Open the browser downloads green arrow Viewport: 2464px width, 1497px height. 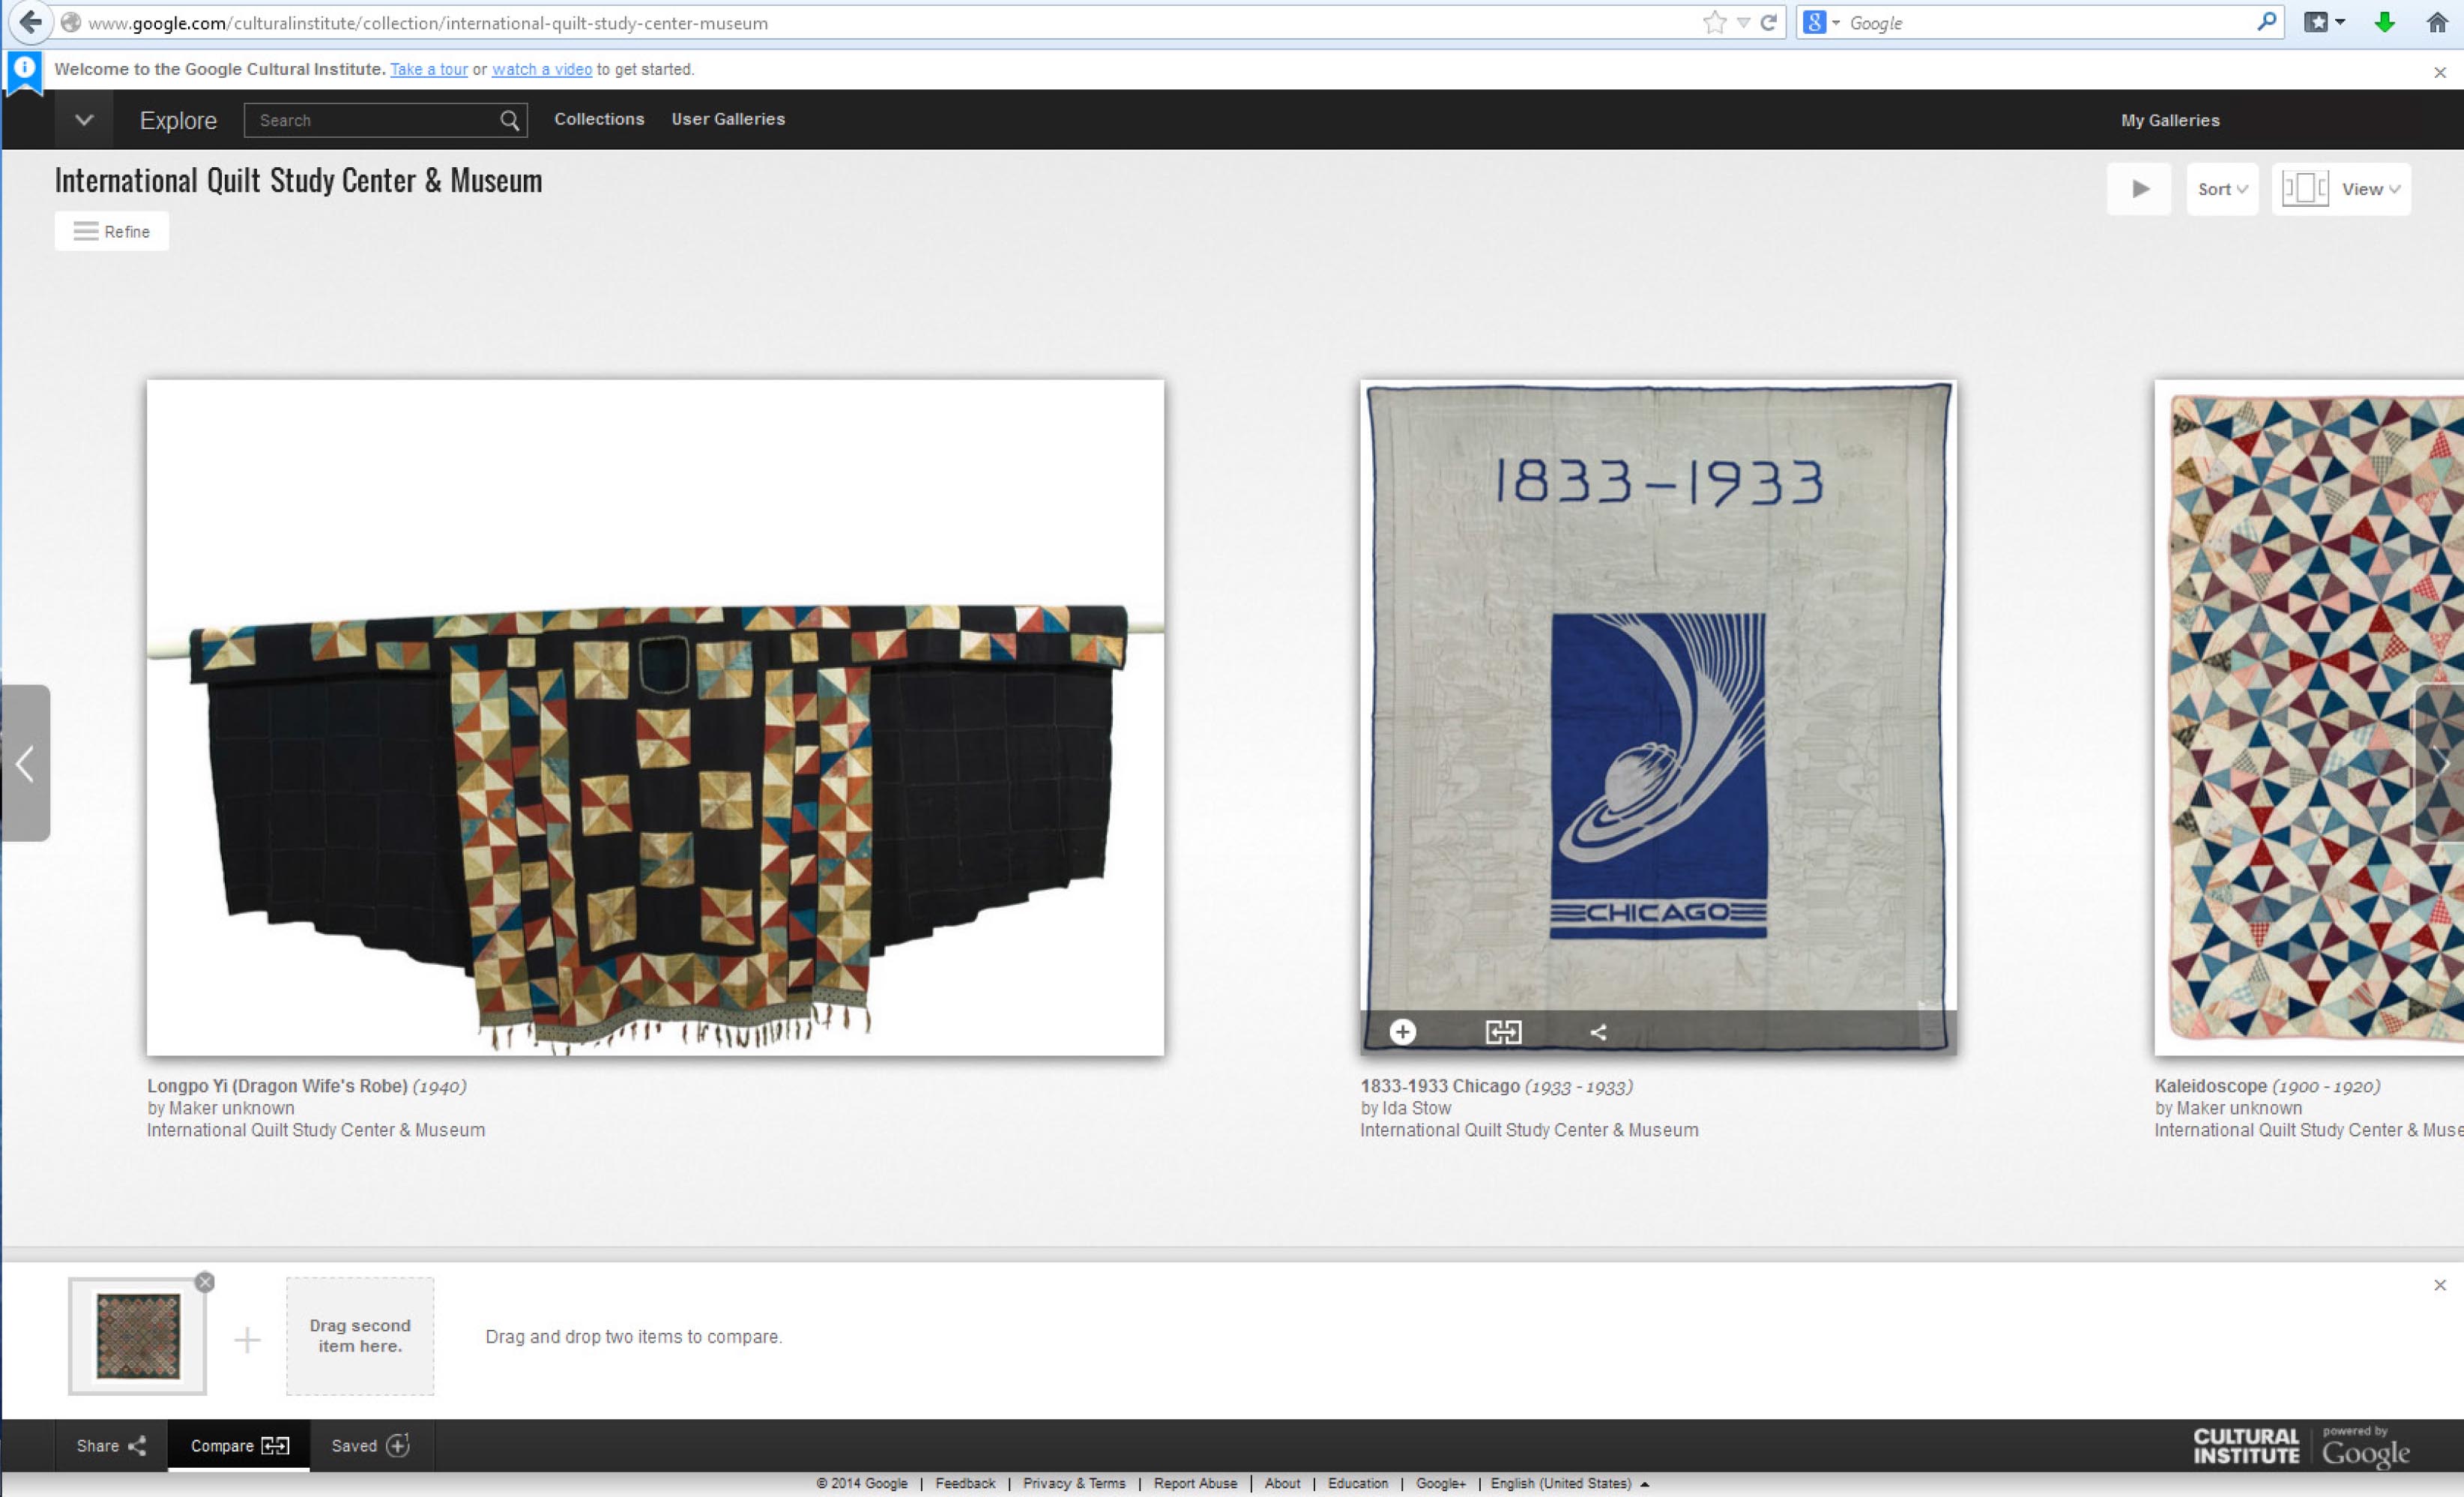2384,23
